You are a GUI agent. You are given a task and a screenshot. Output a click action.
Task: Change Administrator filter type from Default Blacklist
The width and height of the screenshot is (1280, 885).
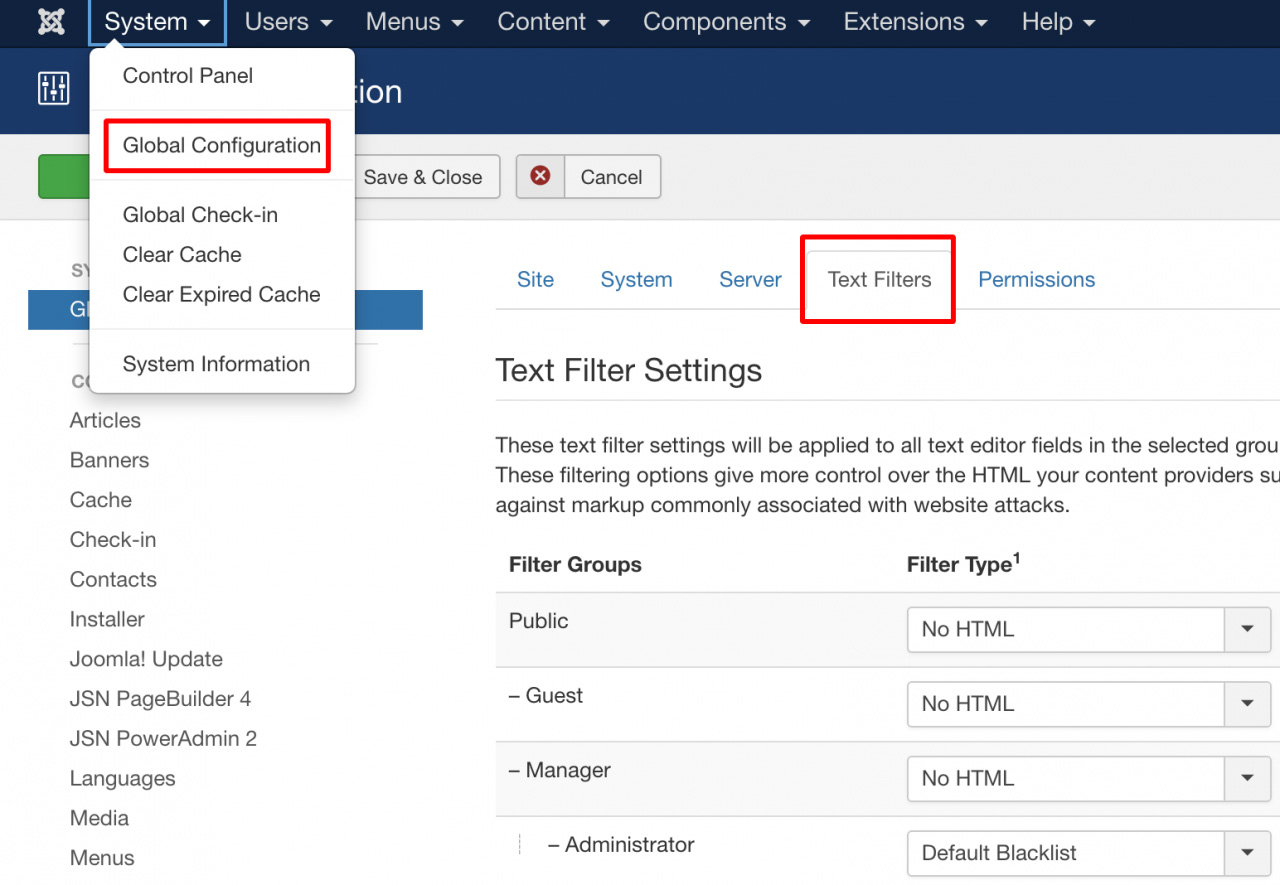(1088, 853)
